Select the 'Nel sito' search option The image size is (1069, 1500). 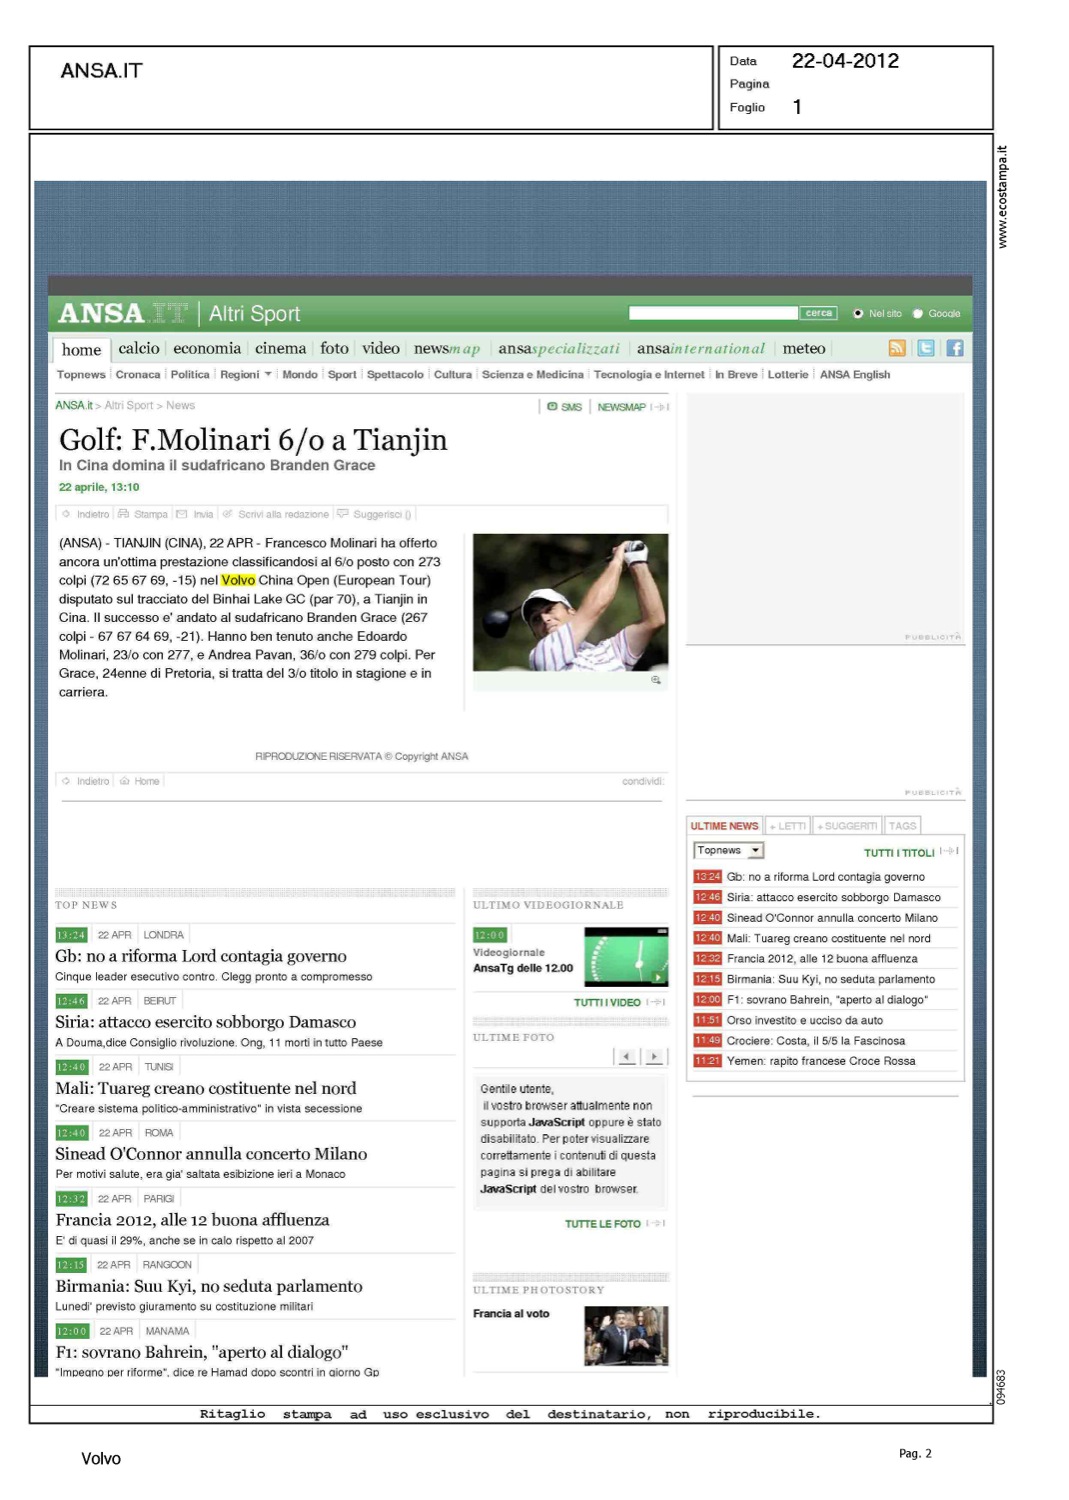(858, 314)
